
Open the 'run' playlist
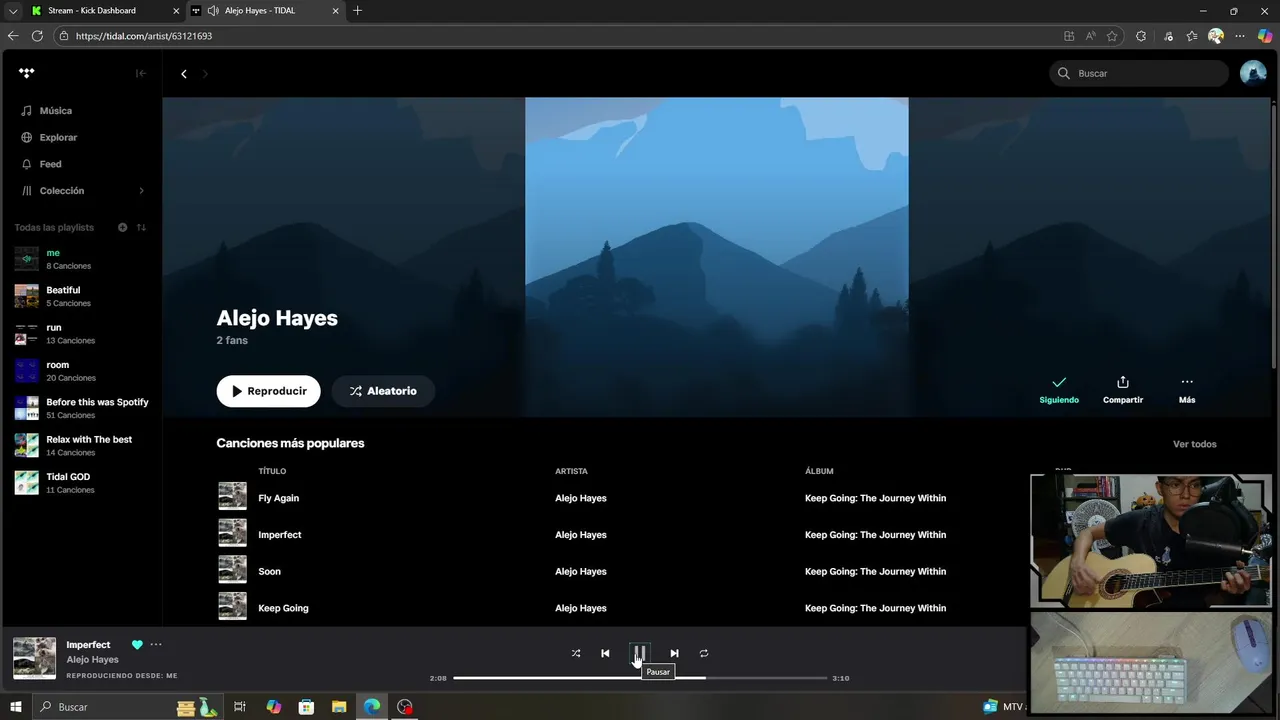80,334
